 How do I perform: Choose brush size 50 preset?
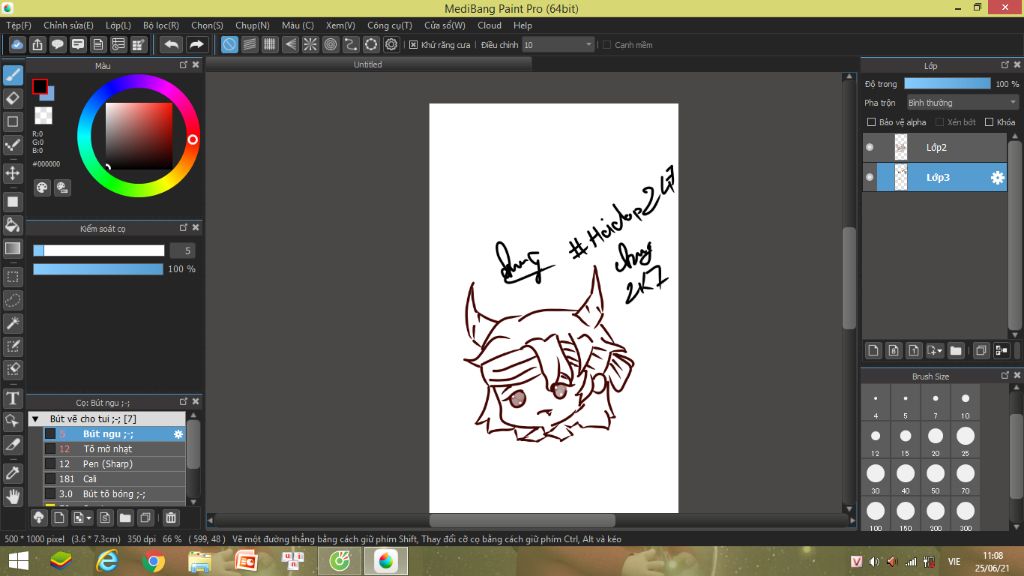pyautogui.click(x=935, y=479)
